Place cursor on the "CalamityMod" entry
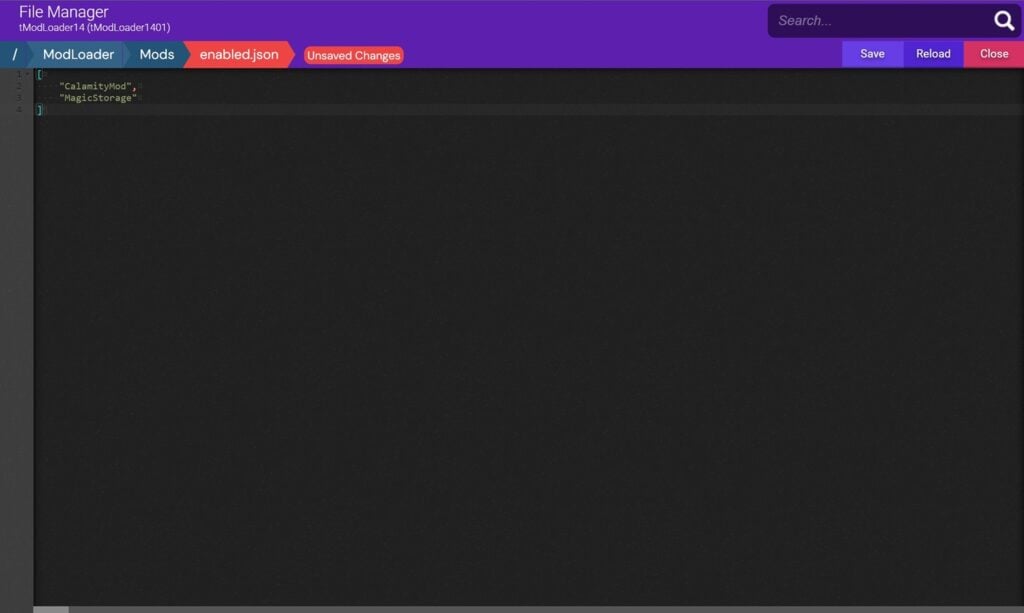1024x613 pixels. click(95, 86)
